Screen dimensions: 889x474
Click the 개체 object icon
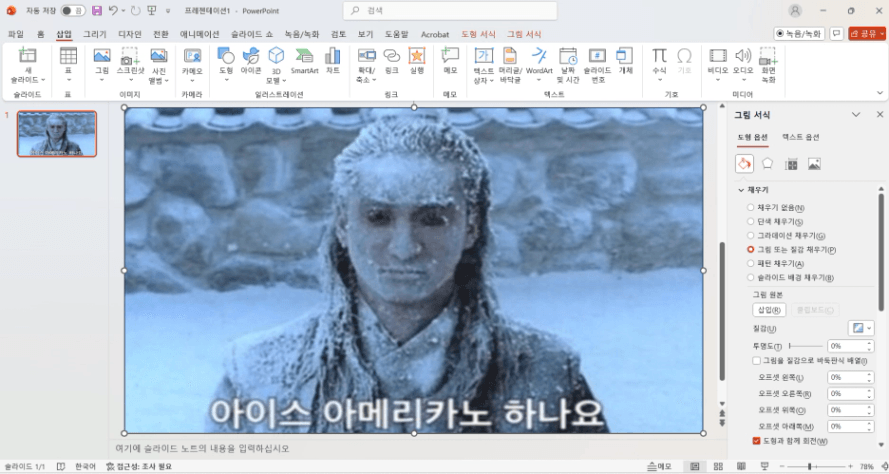[x=625, y=56]
